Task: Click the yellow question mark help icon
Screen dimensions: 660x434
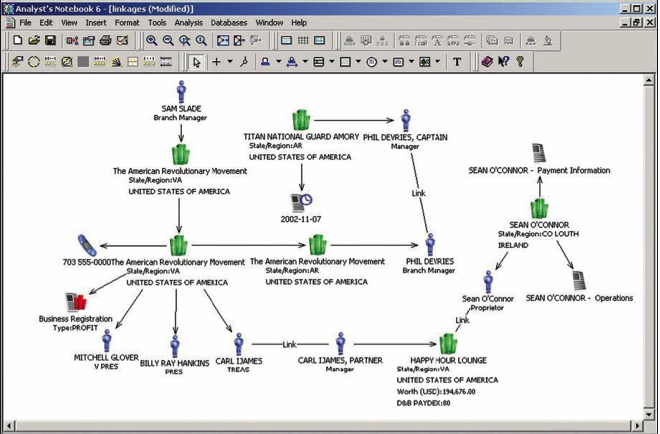Action: click(x=520, y=62)
